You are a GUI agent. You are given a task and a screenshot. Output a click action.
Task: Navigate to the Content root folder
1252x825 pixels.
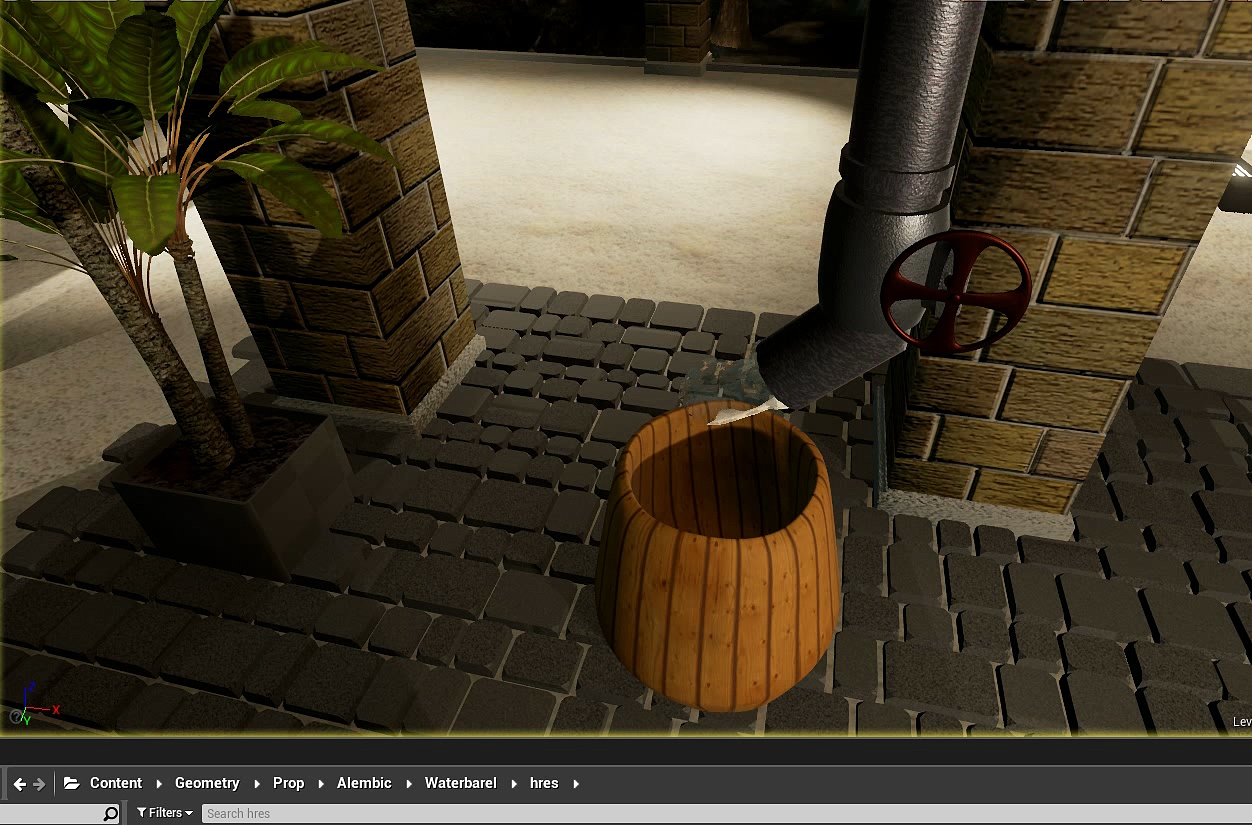click(116, 783)
